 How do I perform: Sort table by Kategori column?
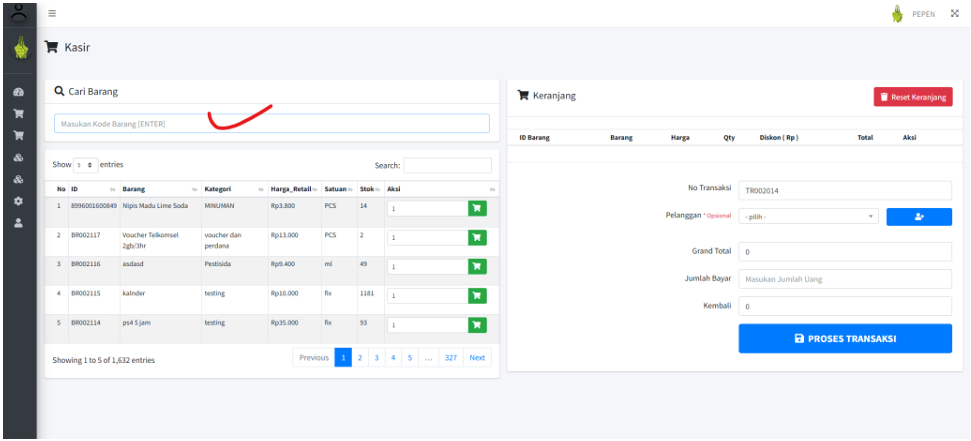(234, 189)
